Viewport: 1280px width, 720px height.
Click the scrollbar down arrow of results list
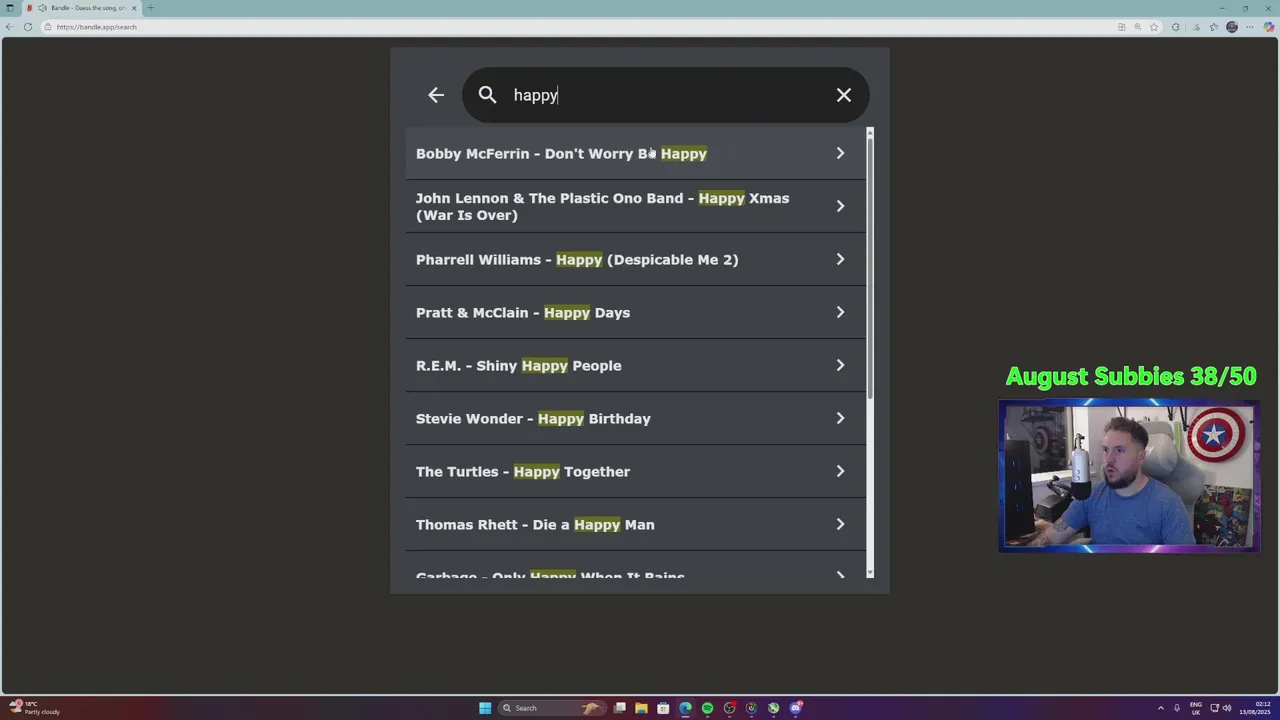(870, 573)
